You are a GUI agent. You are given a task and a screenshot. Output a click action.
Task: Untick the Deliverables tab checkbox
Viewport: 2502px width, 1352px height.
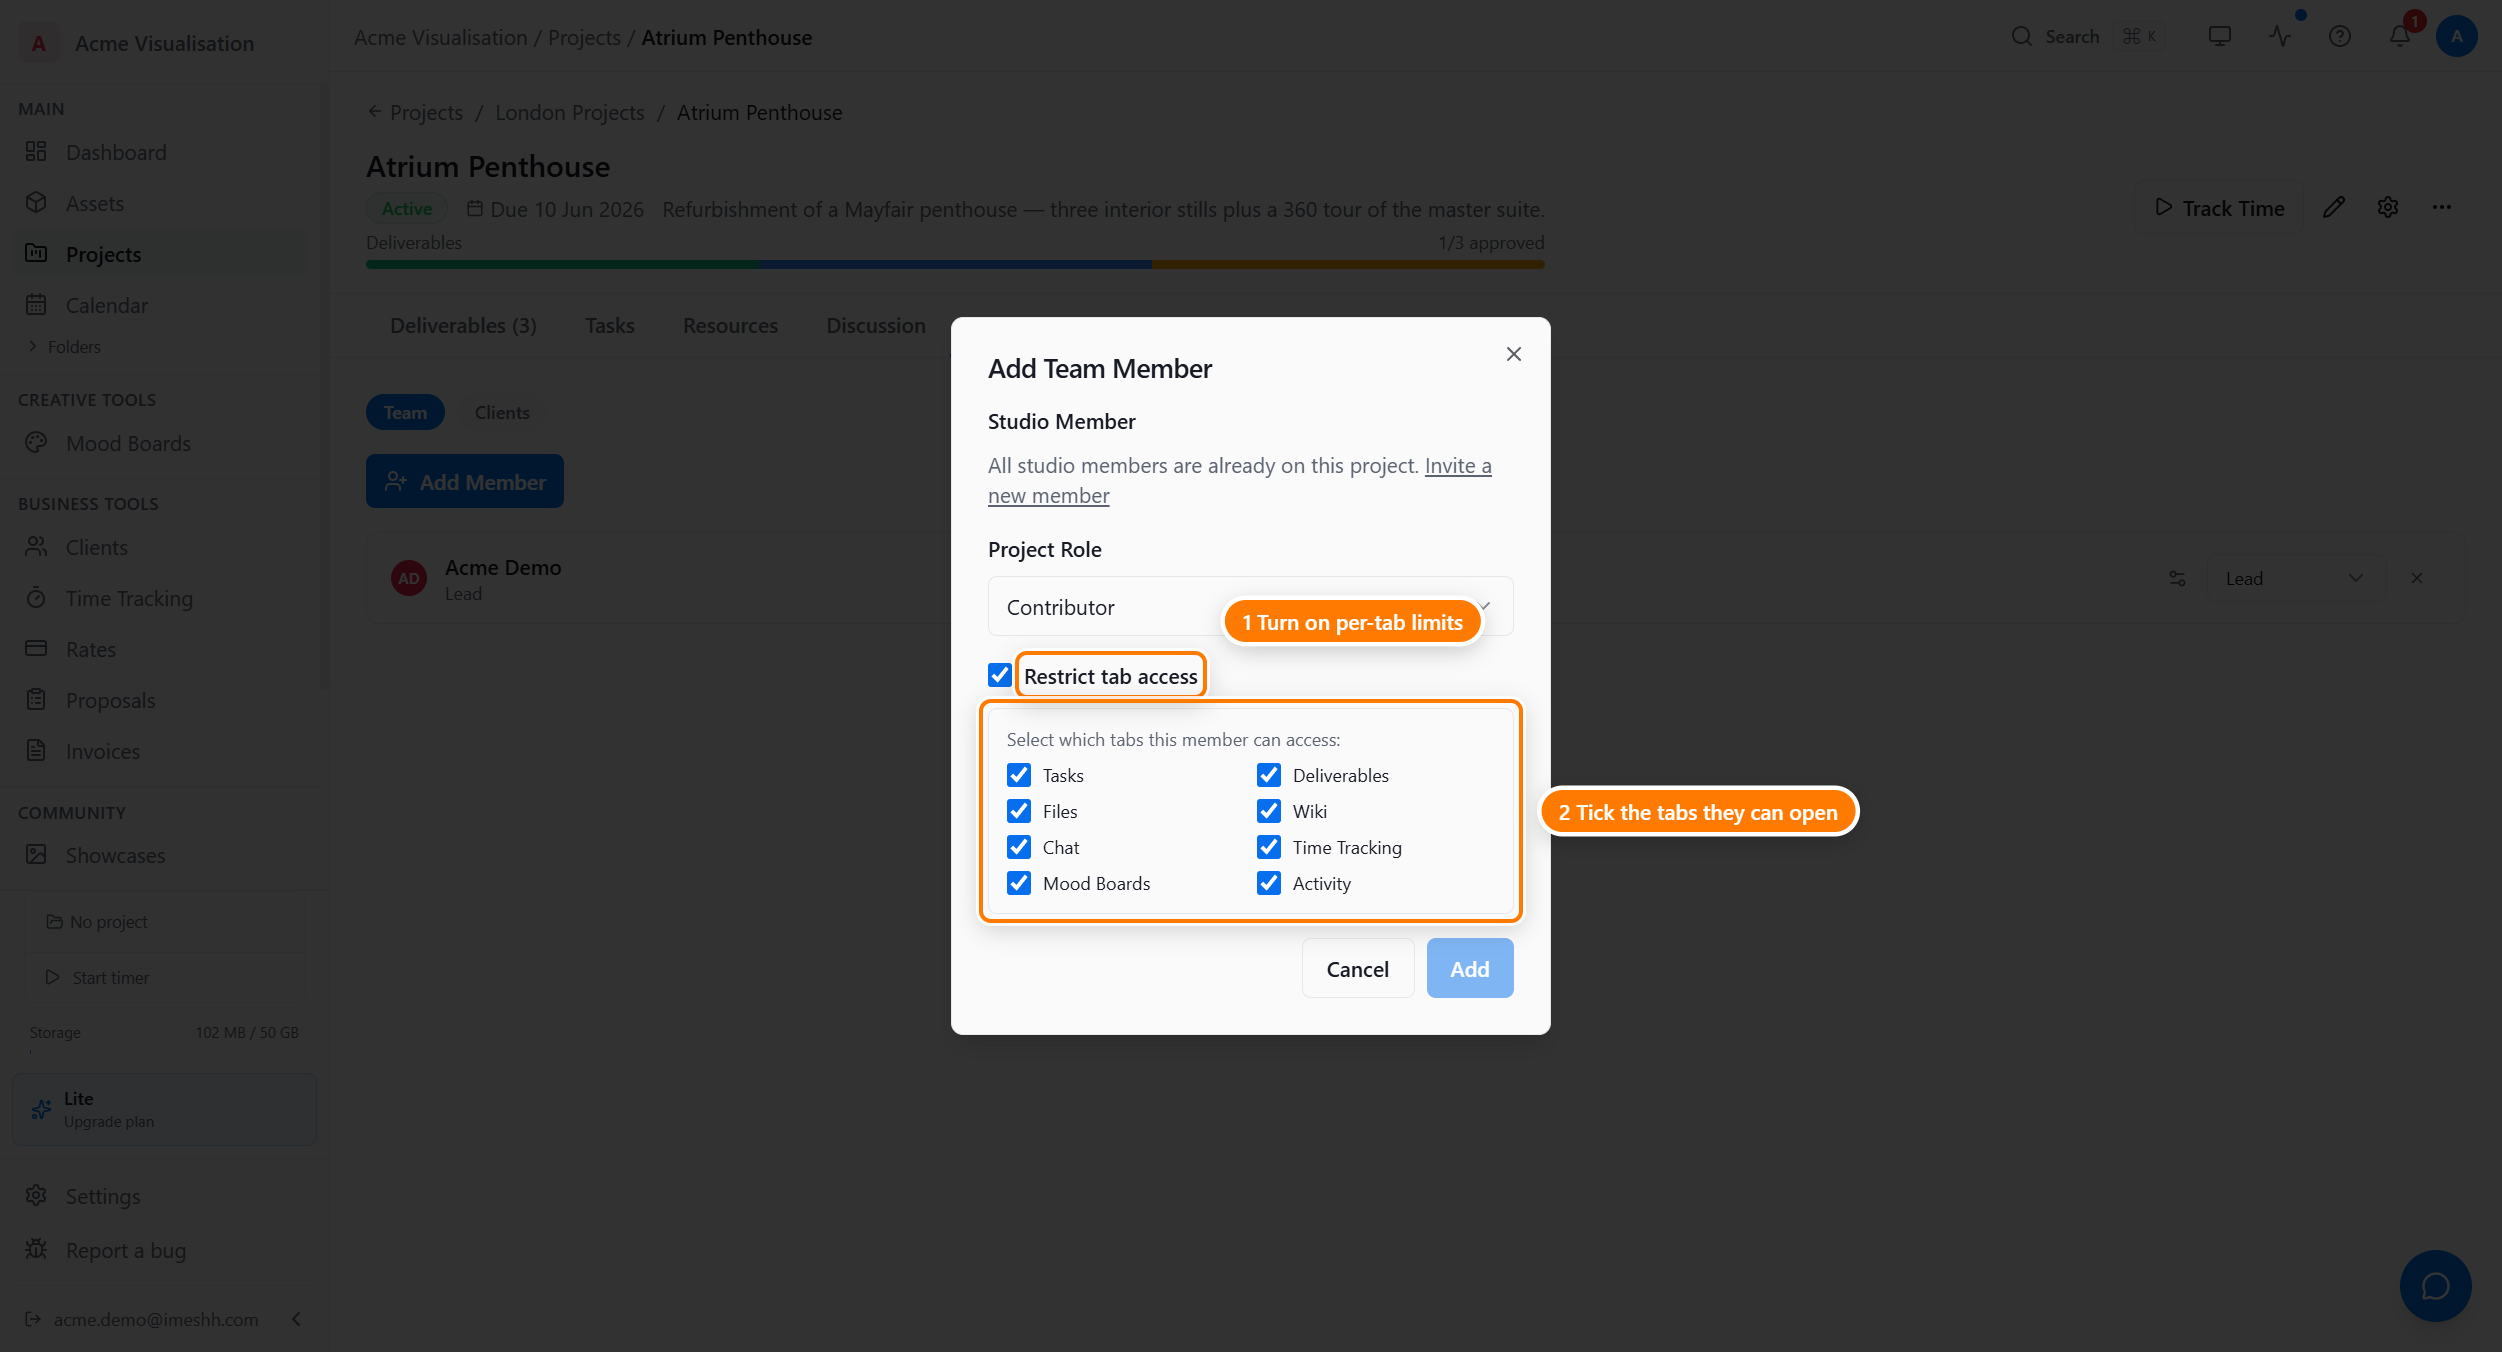click(1269, 775)
